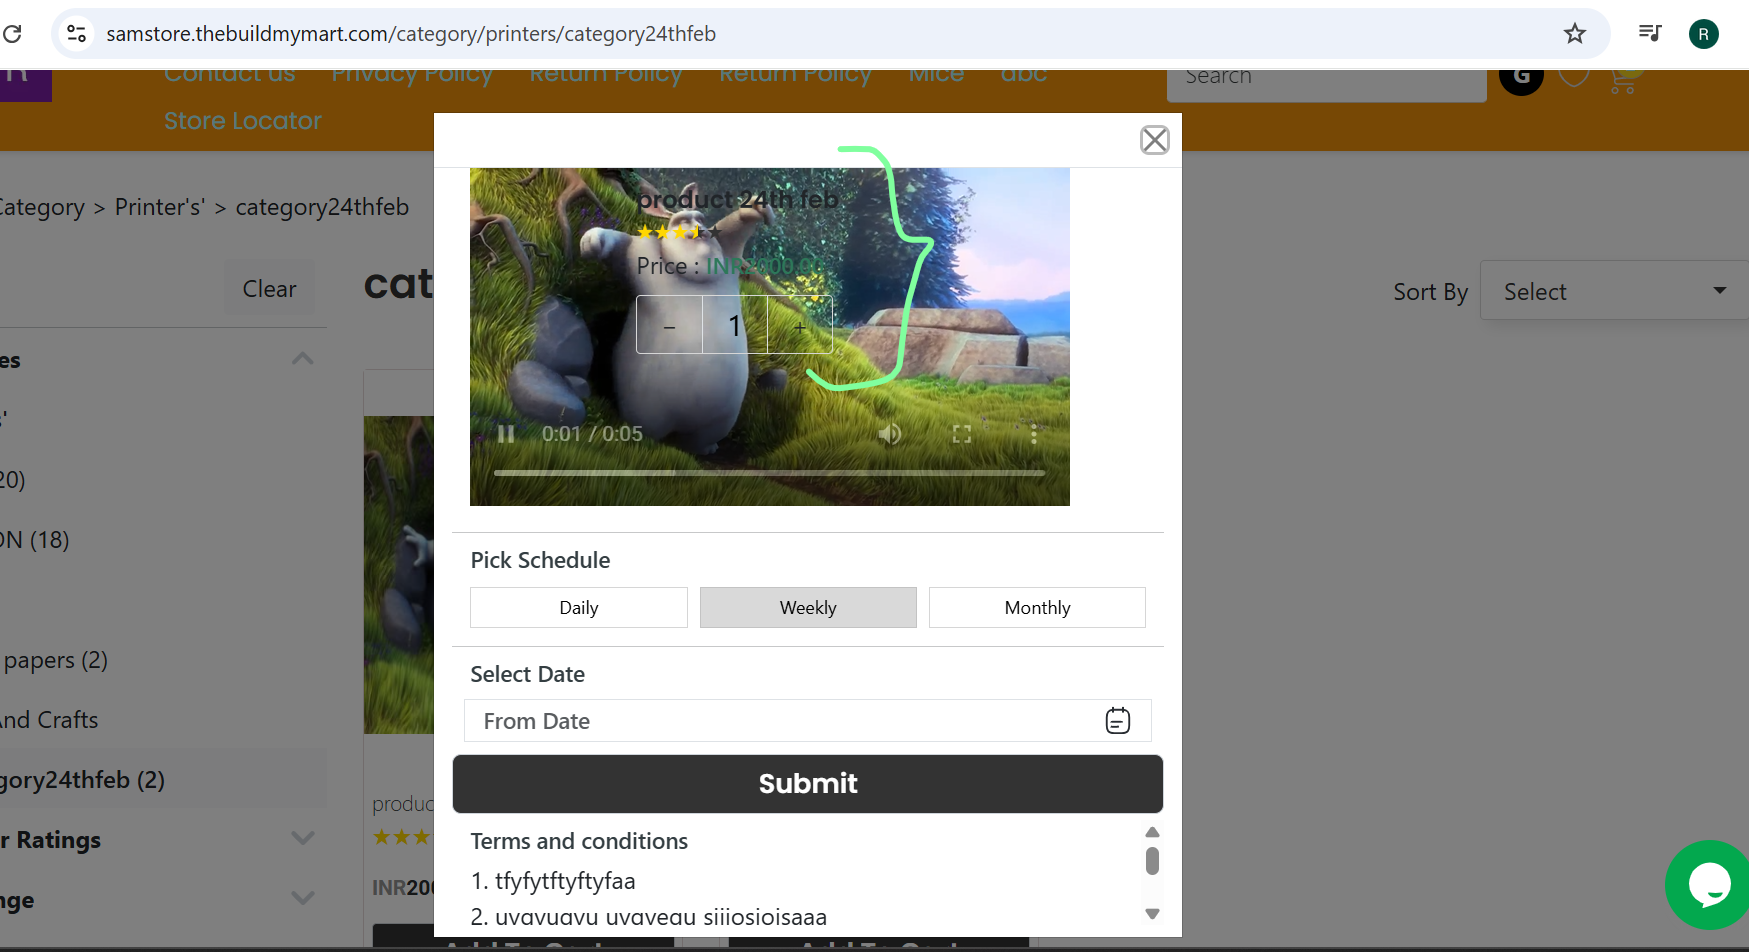Screen dimensions: 1749x952
Task: Click the 'product 24th feb' title
Action: pos(738,200)
